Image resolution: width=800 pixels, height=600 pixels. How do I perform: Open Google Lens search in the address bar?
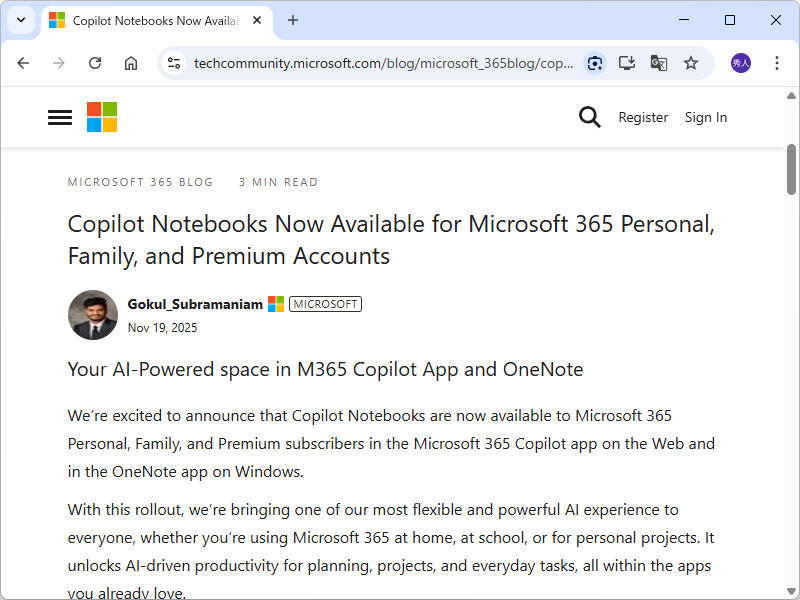click(595, 63)
